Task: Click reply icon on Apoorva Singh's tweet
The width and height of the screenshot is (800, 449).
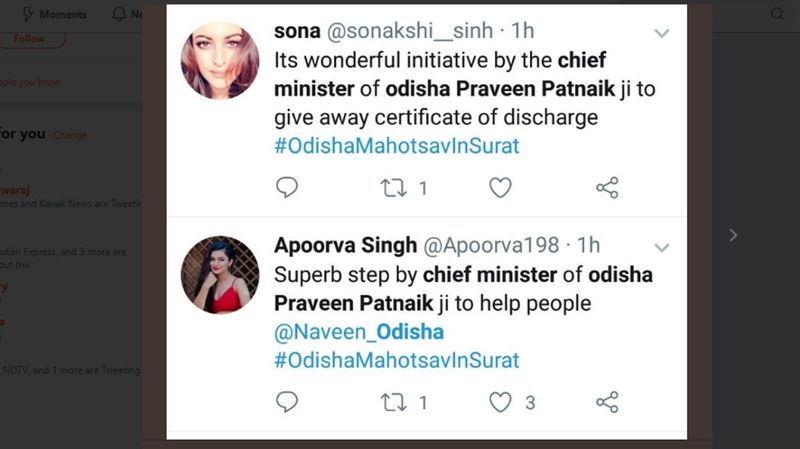Action: pyautogui.click(x=287, y=402)
